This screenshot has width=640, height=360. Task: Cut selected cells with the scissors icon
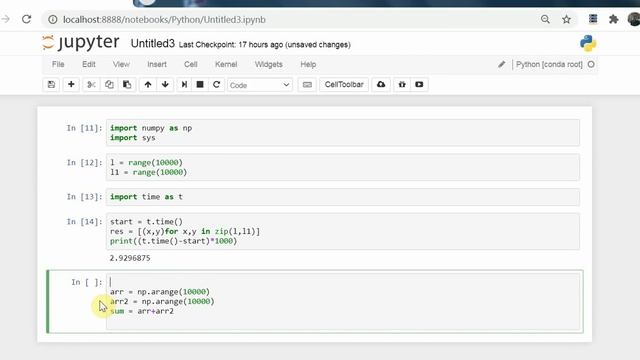tap(91, 84)
